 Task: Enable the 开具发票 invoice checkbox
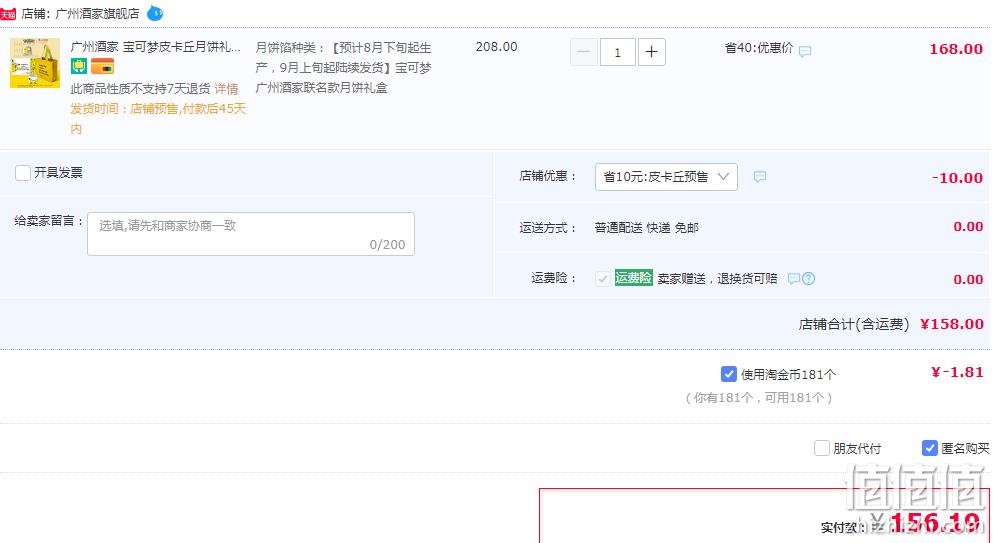click(x=23, y=172)
